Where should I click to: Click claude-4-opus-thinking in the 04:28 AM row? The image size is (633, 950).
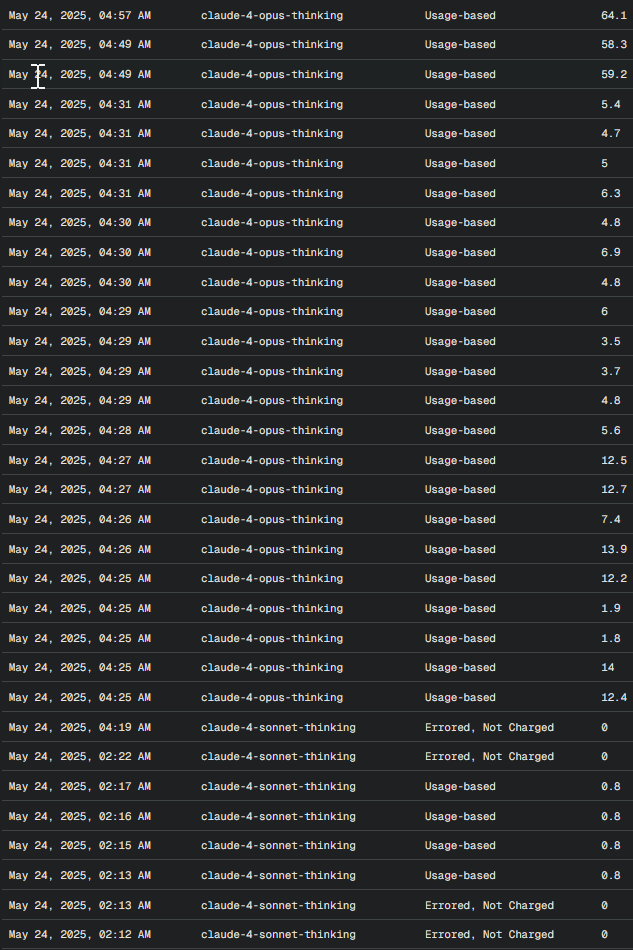272,430
